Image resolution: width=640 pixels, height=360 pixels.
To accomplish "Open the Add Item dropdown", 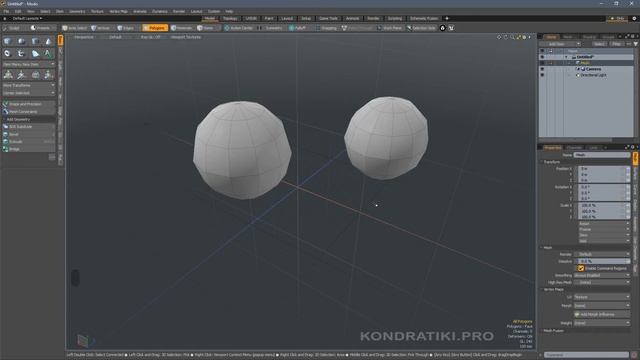I will point(560,44).
